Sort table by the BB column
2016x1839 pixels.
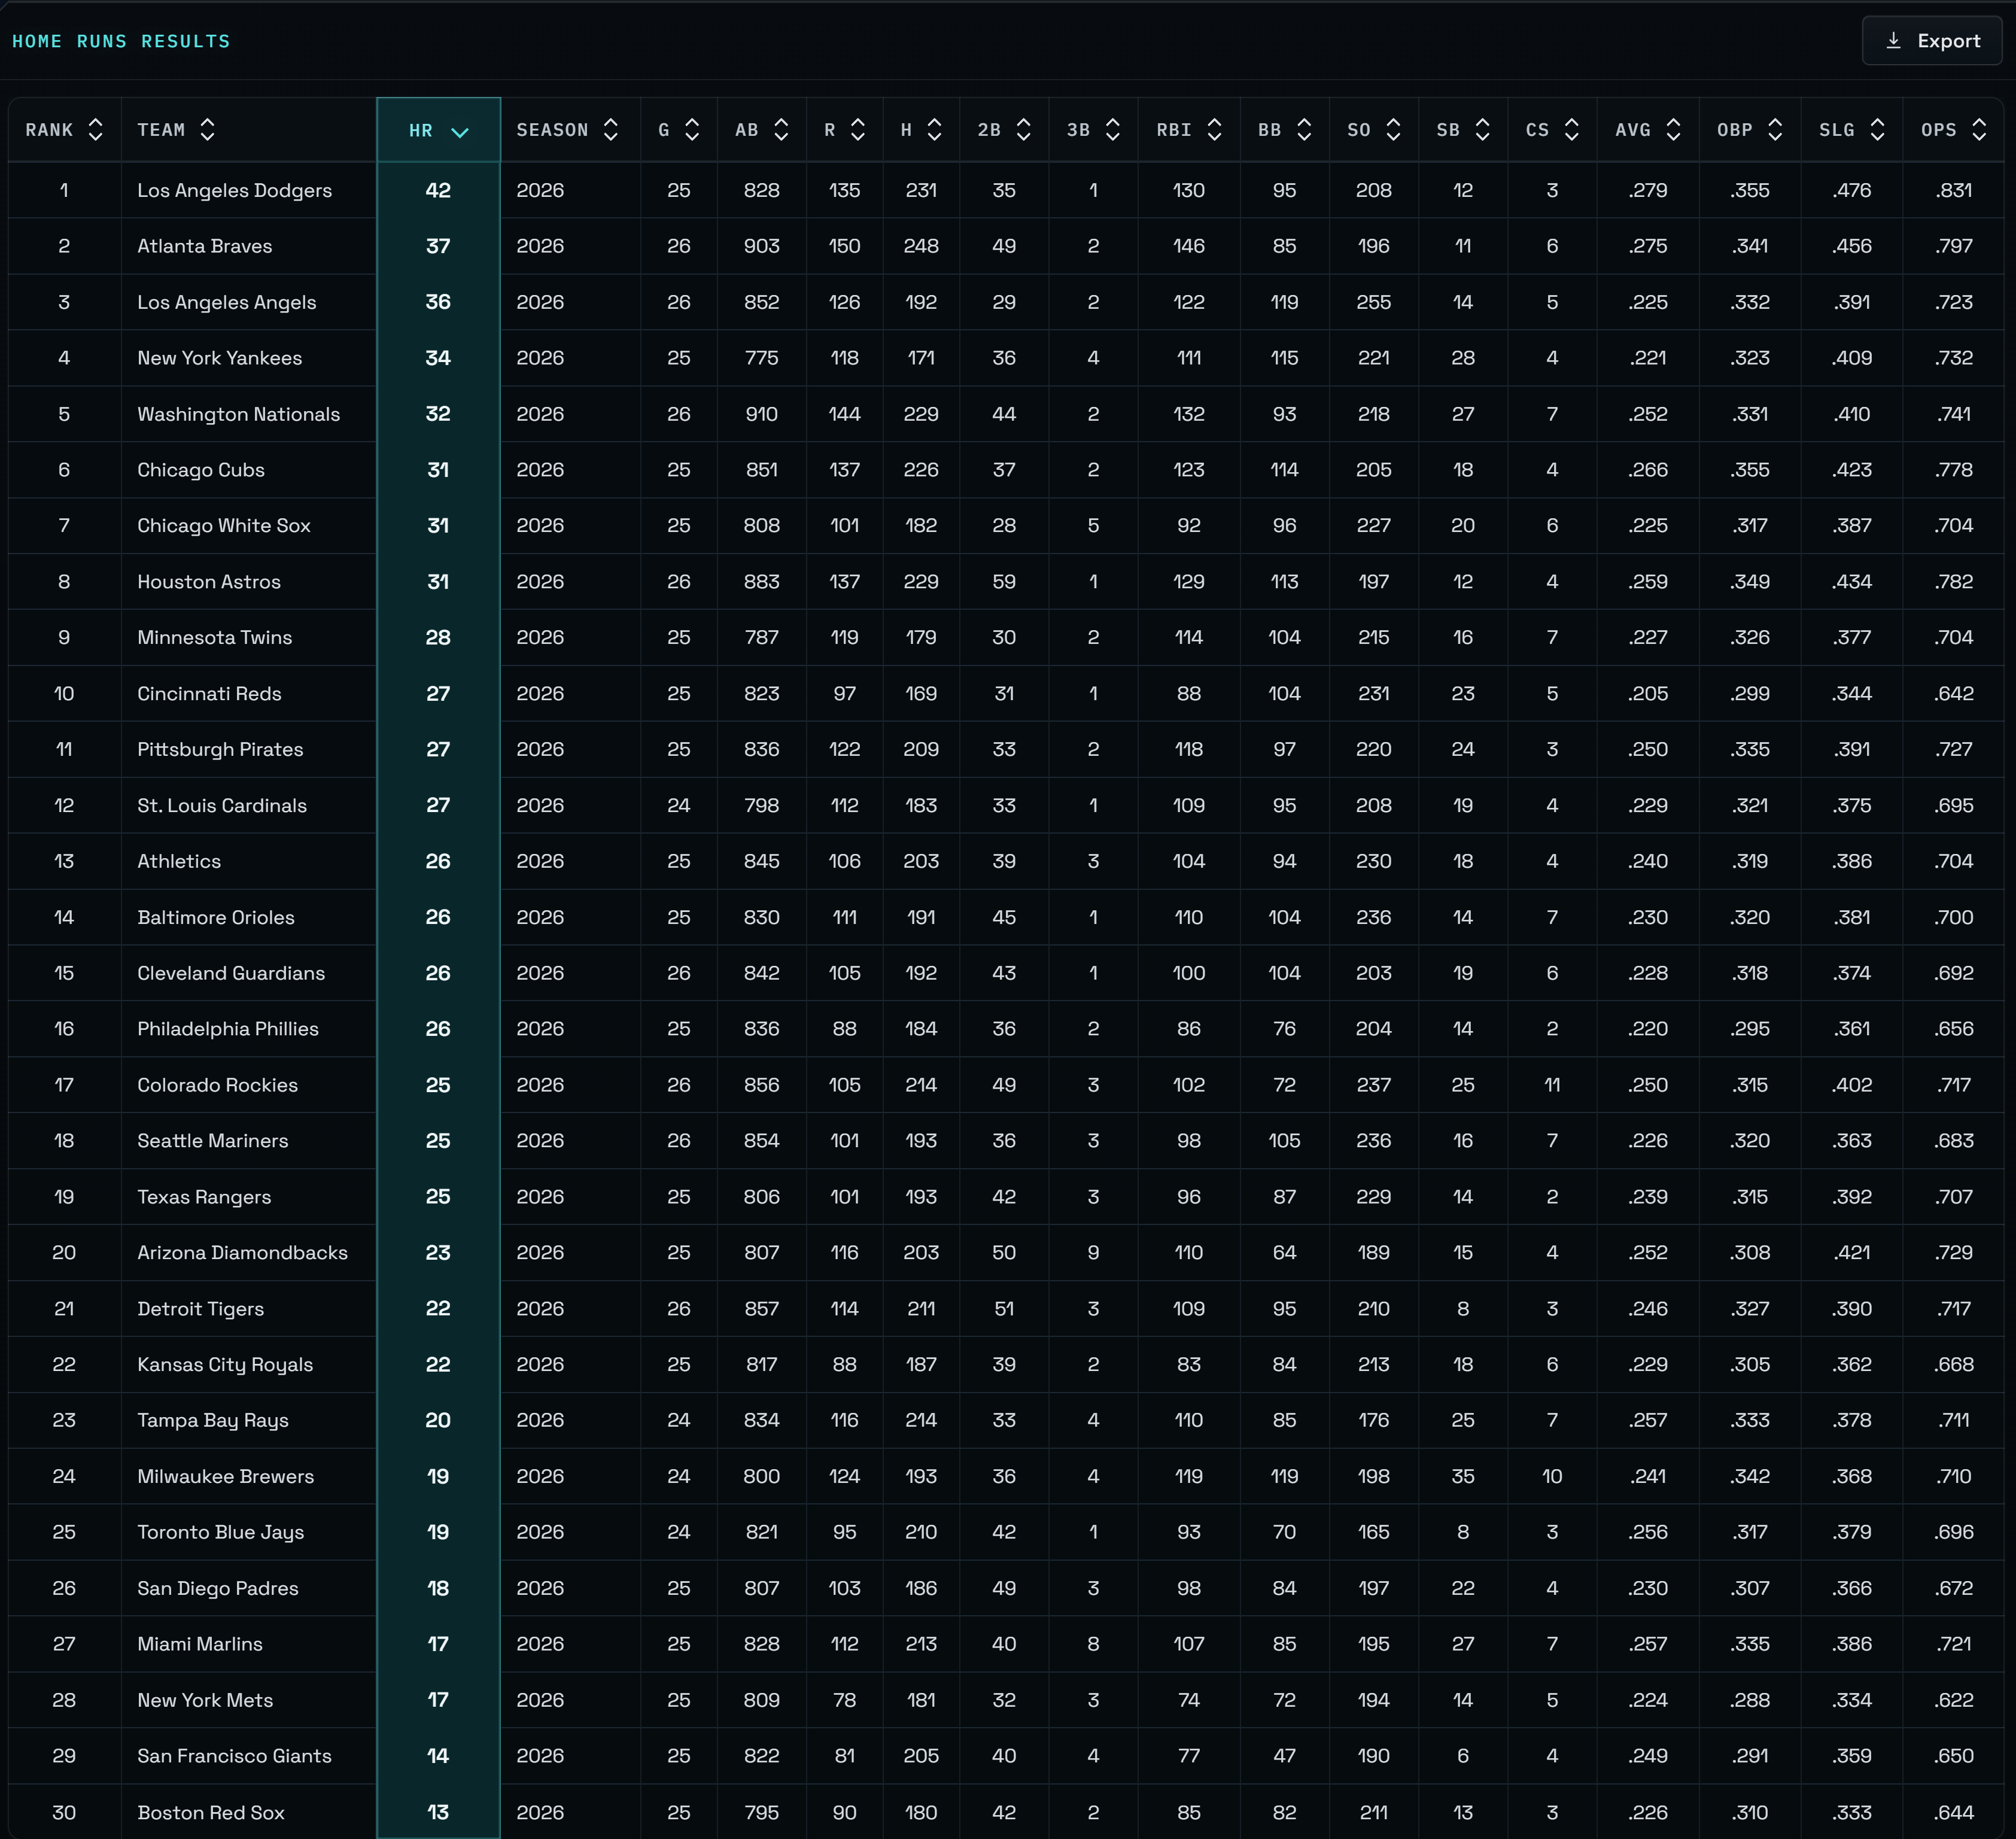click(x=1270, y=130)
